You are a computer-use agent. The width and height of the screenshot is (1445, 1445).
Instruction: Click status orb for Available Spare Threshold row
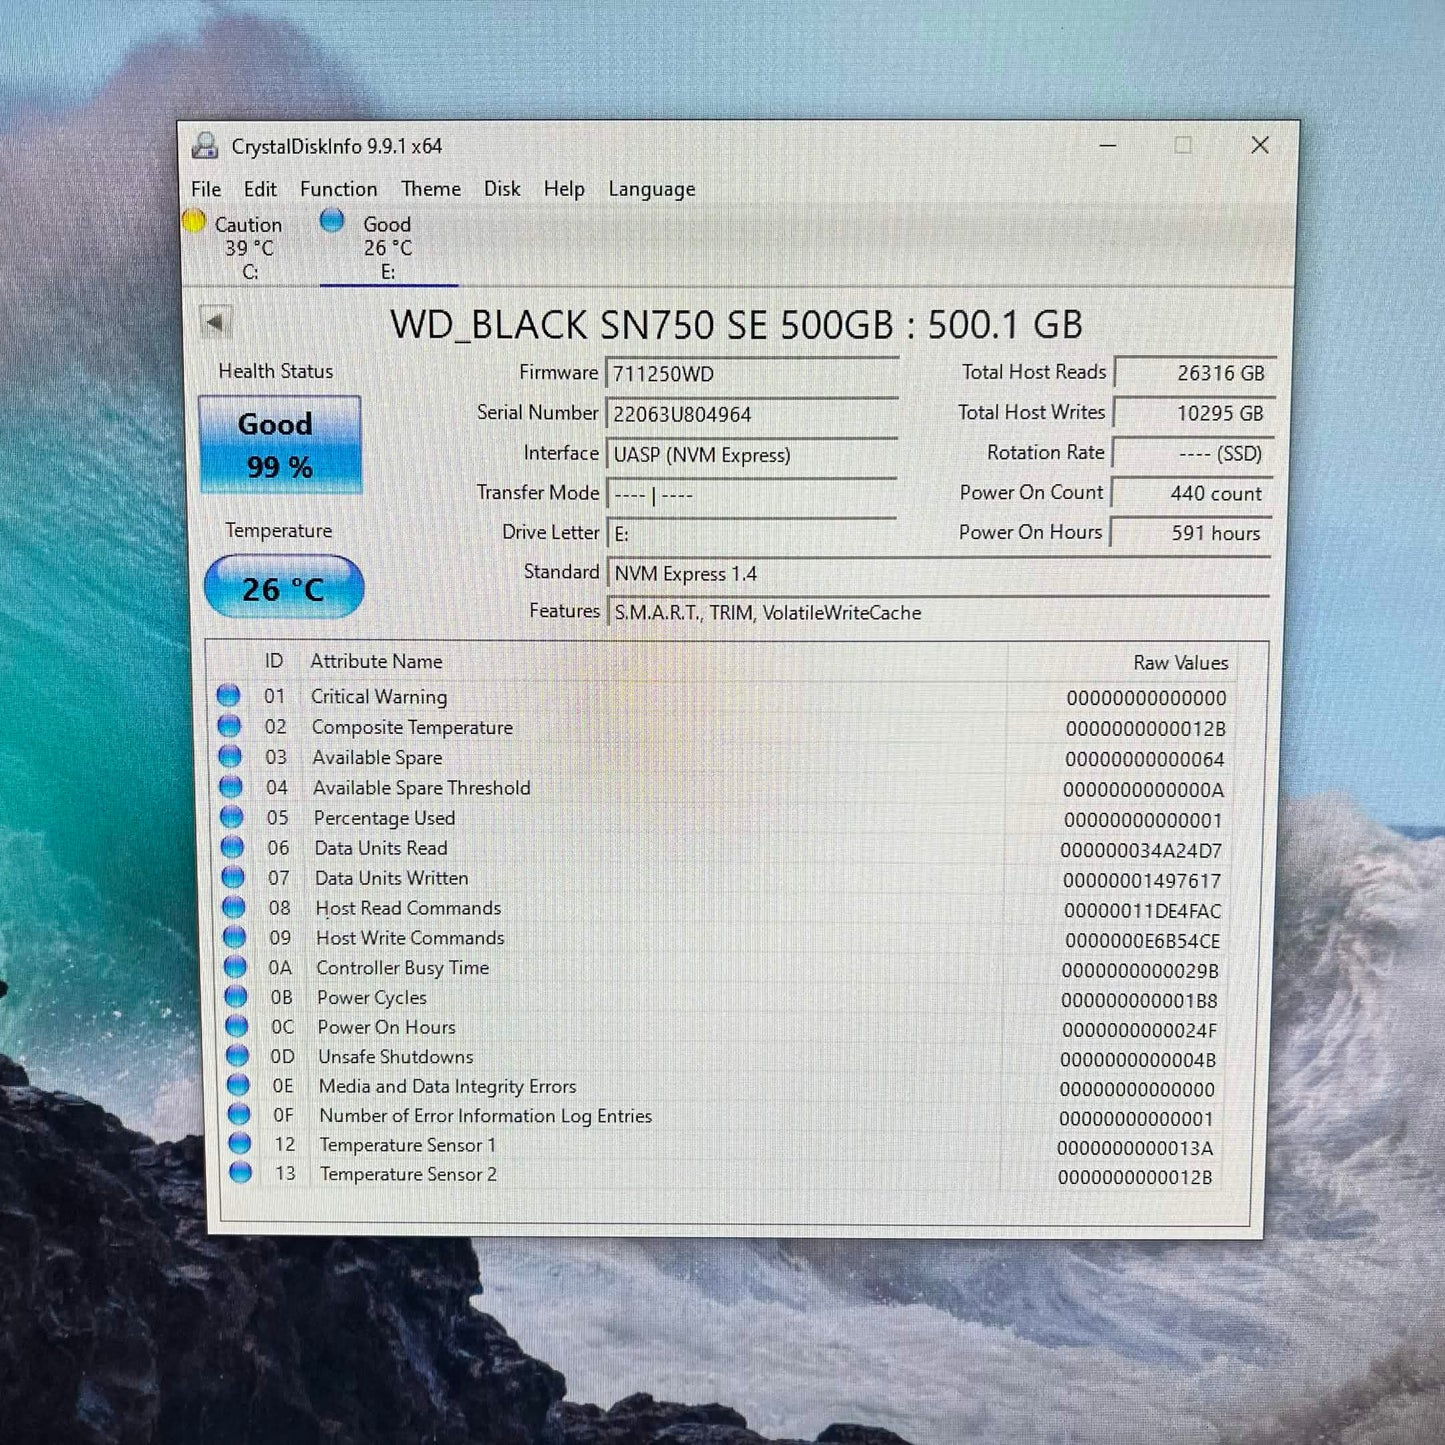coord(231,787)
